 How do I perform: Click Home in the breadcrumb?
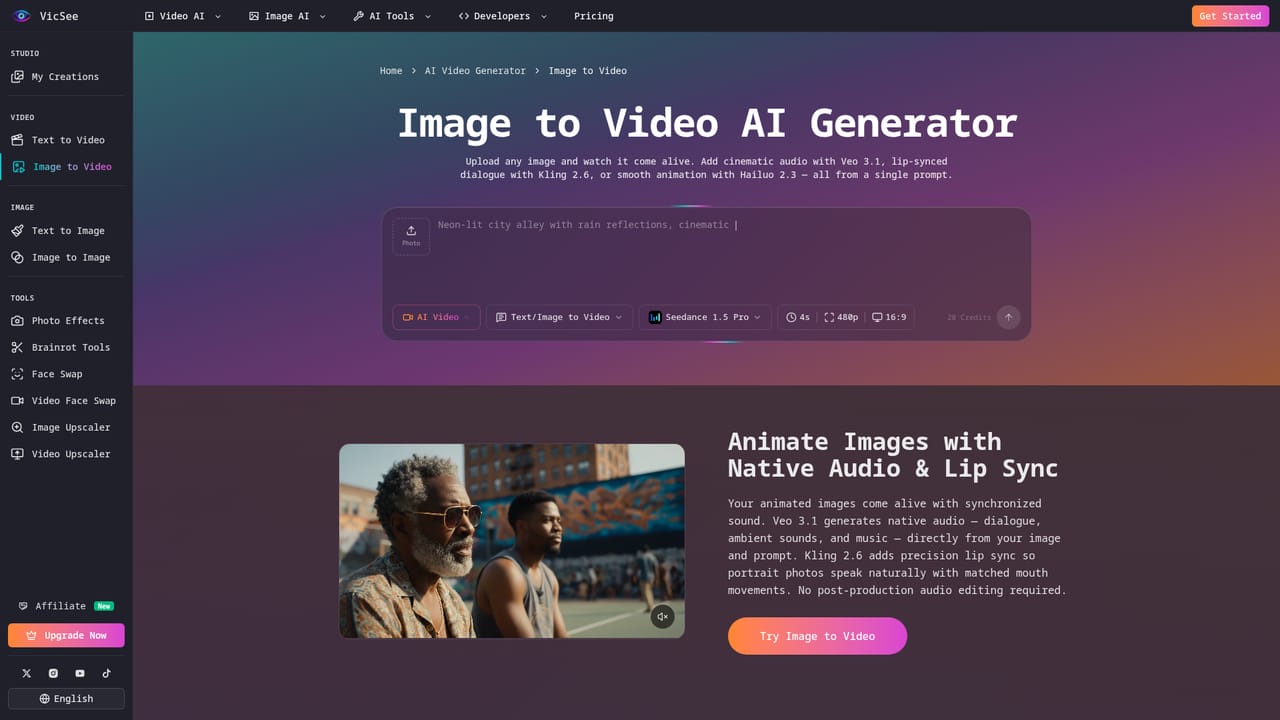[391, 71]
